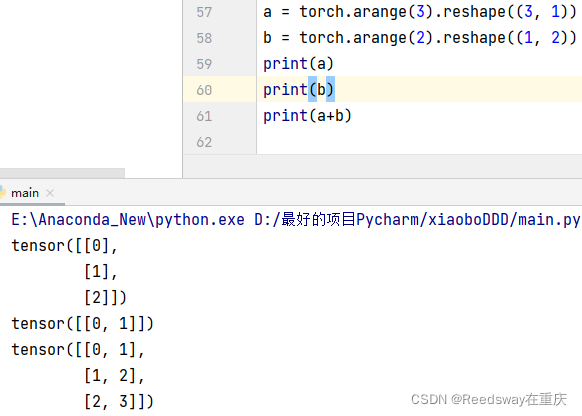Click the main.py file path in console
582x416 pixels.
pyautogui.click(x=417, y=220)
